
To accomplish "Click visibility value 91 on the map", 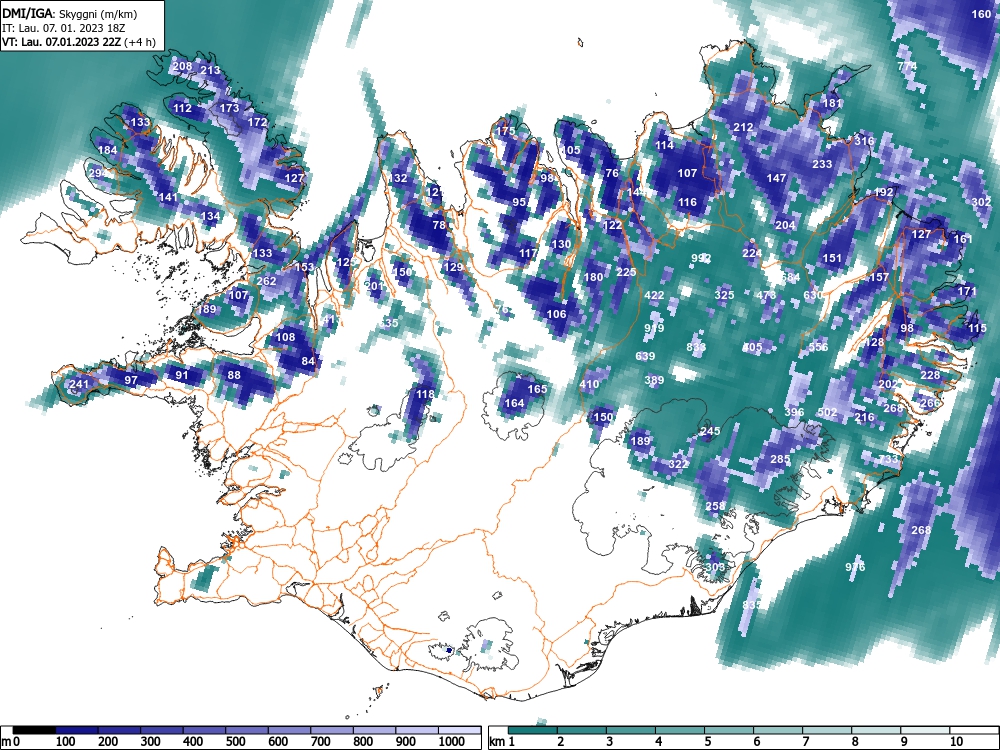I will pos(182,375).
